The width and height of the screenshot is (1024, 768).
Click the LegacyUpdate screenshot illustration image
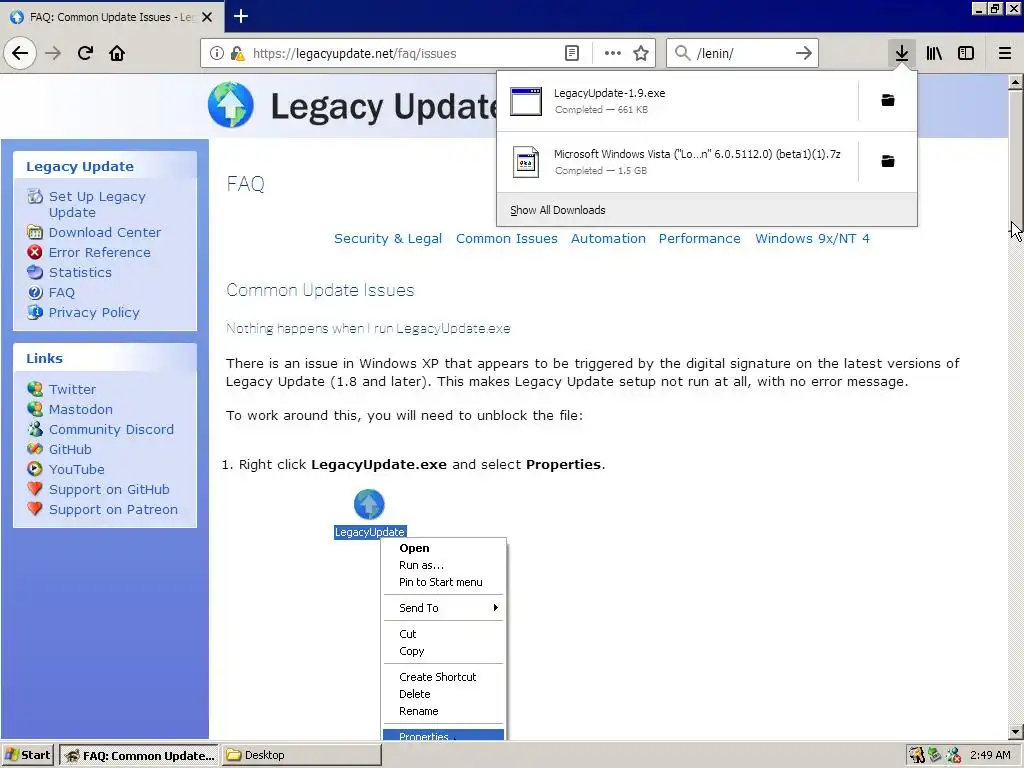(420, 614)
